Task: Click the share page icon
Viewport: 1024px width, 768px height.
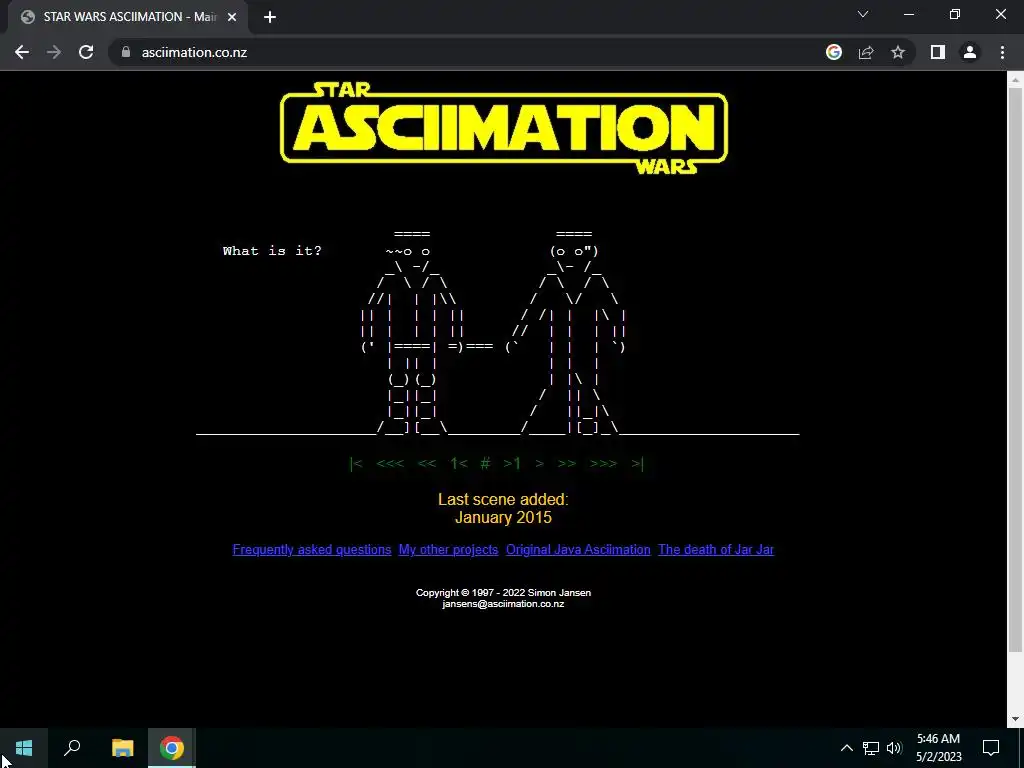Action: coord(866,52)
